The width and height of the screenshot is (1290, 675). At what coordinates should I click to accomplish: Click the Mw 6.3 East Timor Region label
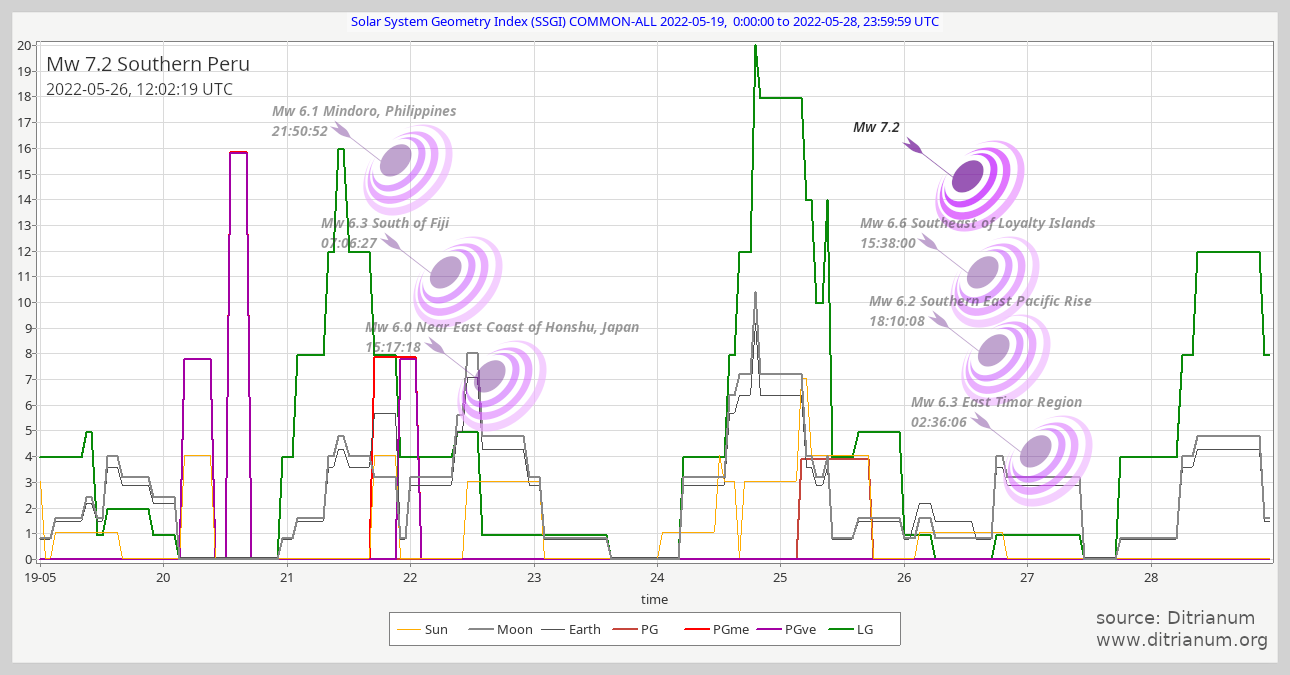click(996, 402)
